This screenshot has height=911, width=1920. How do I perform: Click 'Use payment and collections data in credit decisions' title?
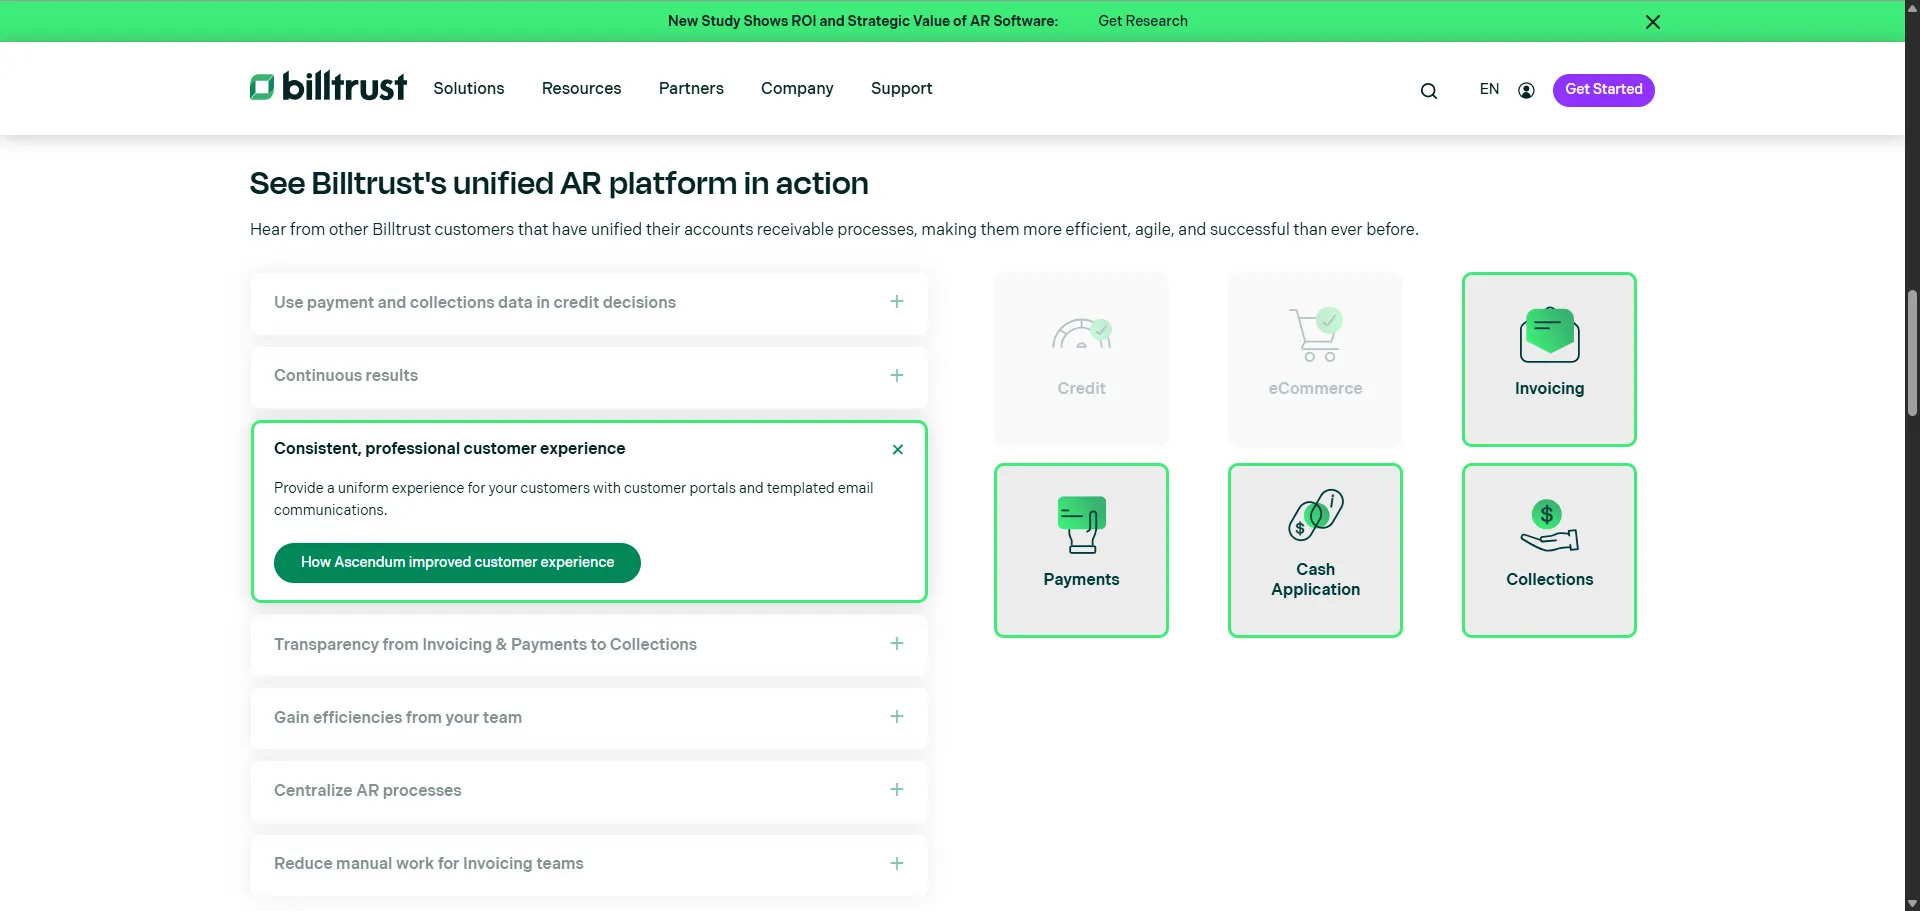tap(475, 302)
